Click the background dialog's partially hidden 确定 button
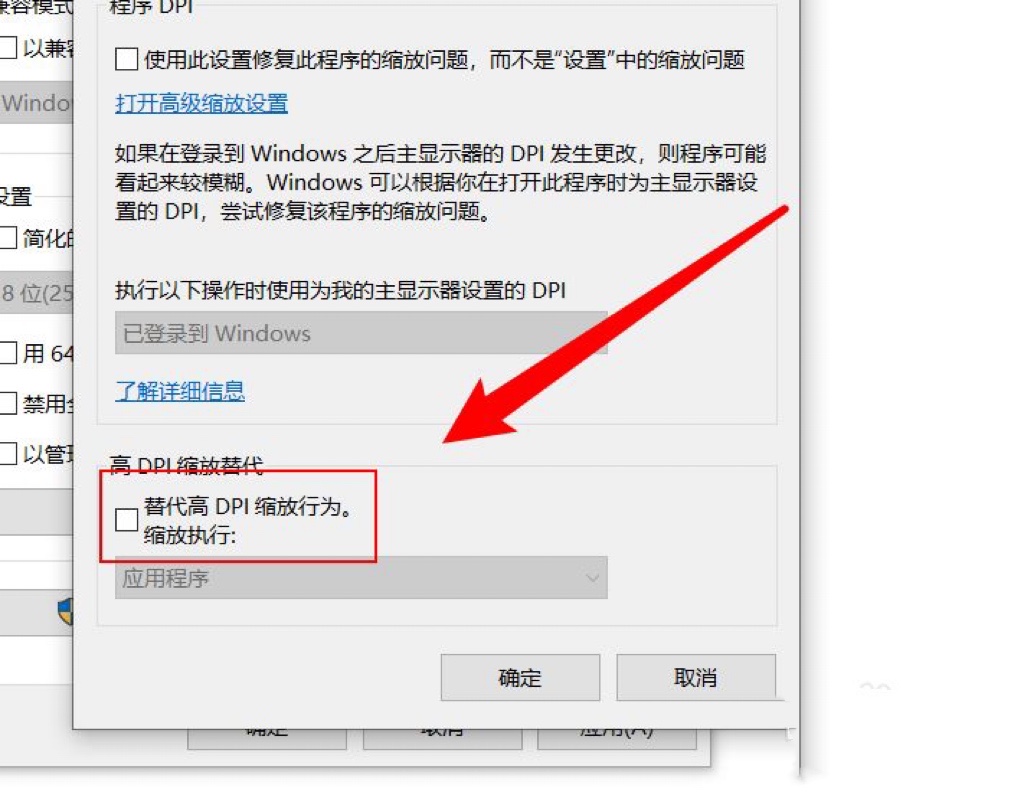The height and width of the screenshot is (793, 1024). (x=266, y=738)
